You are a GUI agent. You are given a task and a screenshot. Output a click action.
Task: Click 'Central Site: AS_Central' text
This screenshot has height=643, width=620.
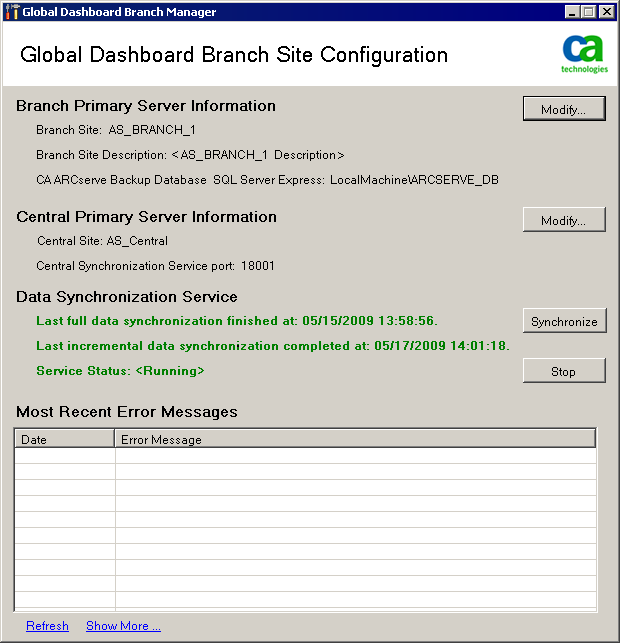click(x=103, y=241)
